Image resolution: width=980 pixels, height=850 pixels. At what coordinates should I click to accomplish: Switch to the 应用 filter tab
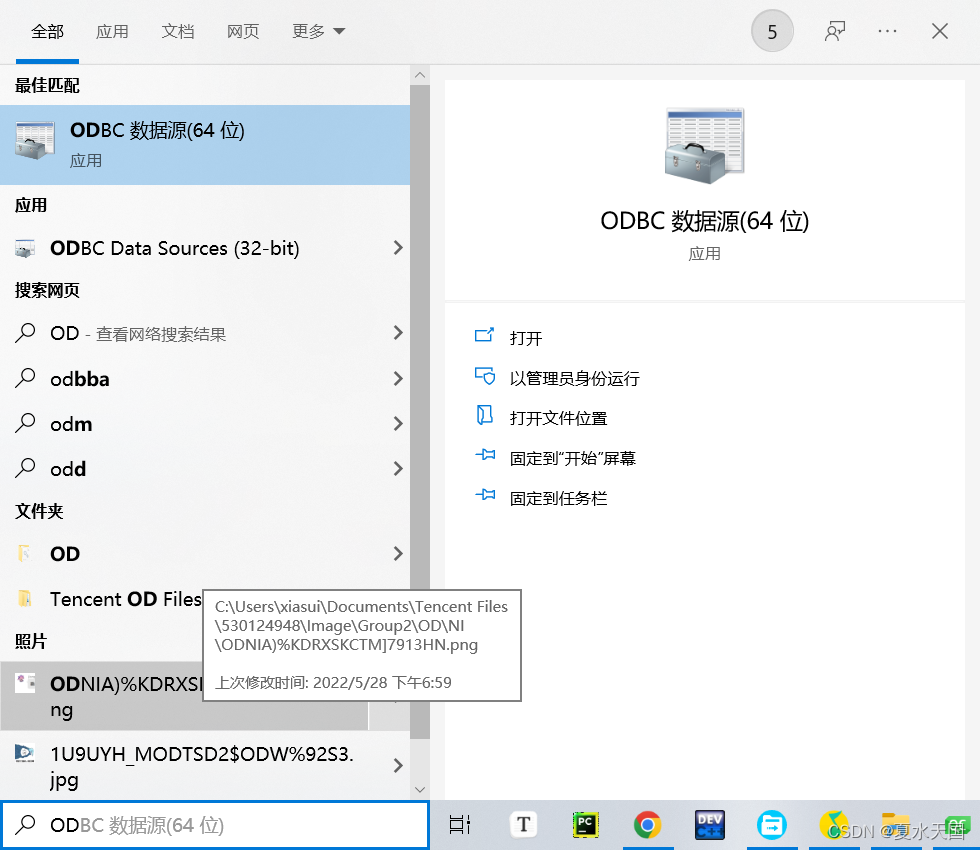tap(112, 31)
